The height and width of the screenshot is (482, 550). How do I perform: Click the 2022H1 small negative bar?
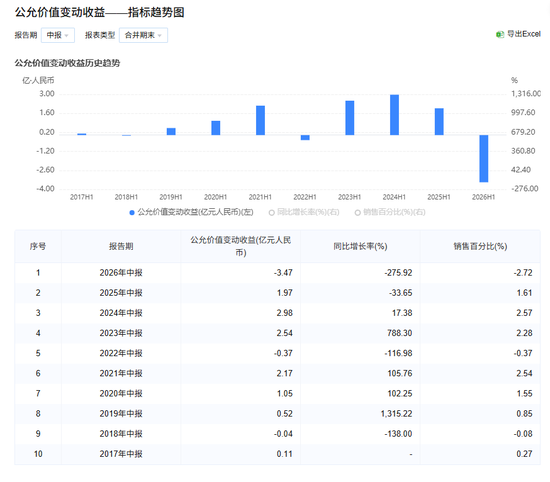coord(305,138)
